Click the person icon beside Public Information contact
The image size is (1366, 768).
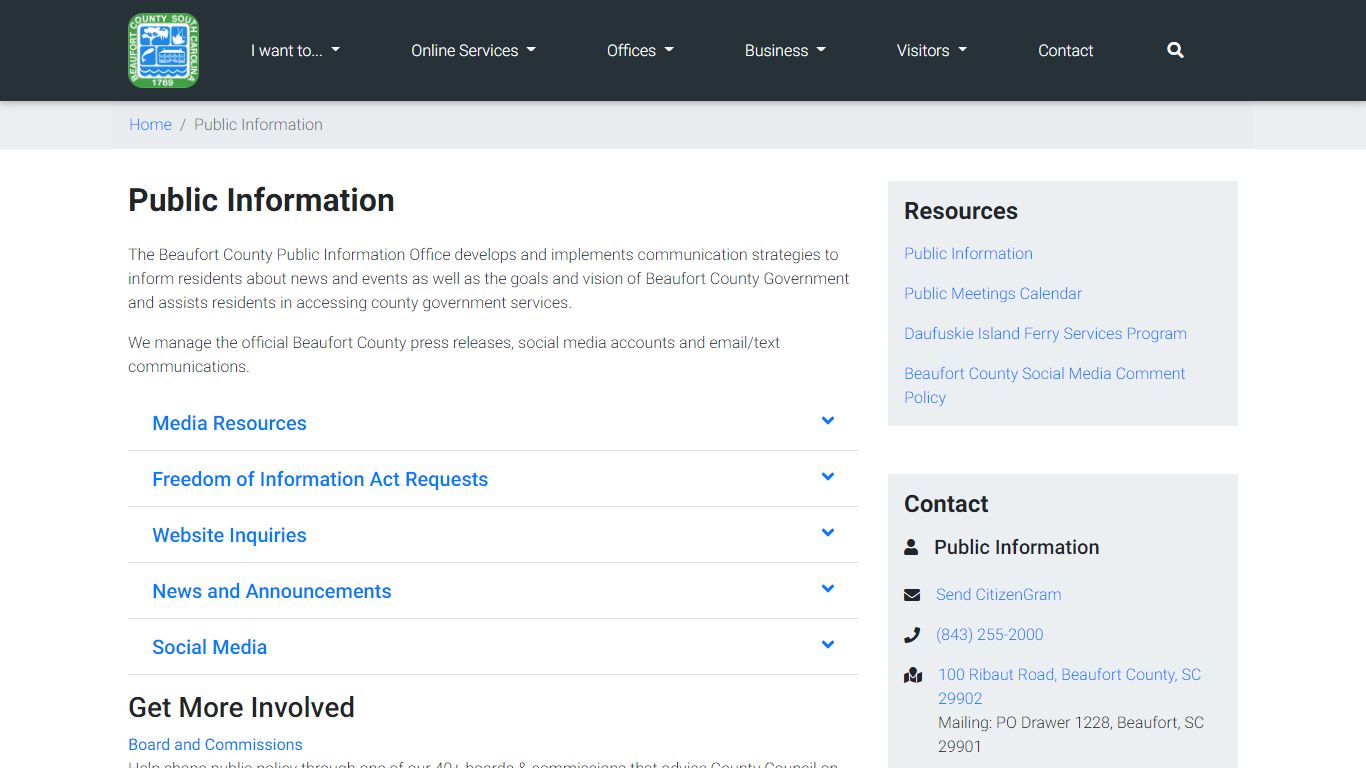click(x=911, y=547)
